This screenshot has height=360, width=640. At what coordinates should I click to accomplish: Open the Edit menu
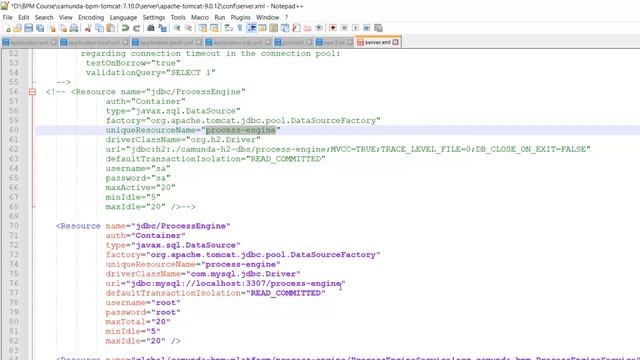coord(24,18)
